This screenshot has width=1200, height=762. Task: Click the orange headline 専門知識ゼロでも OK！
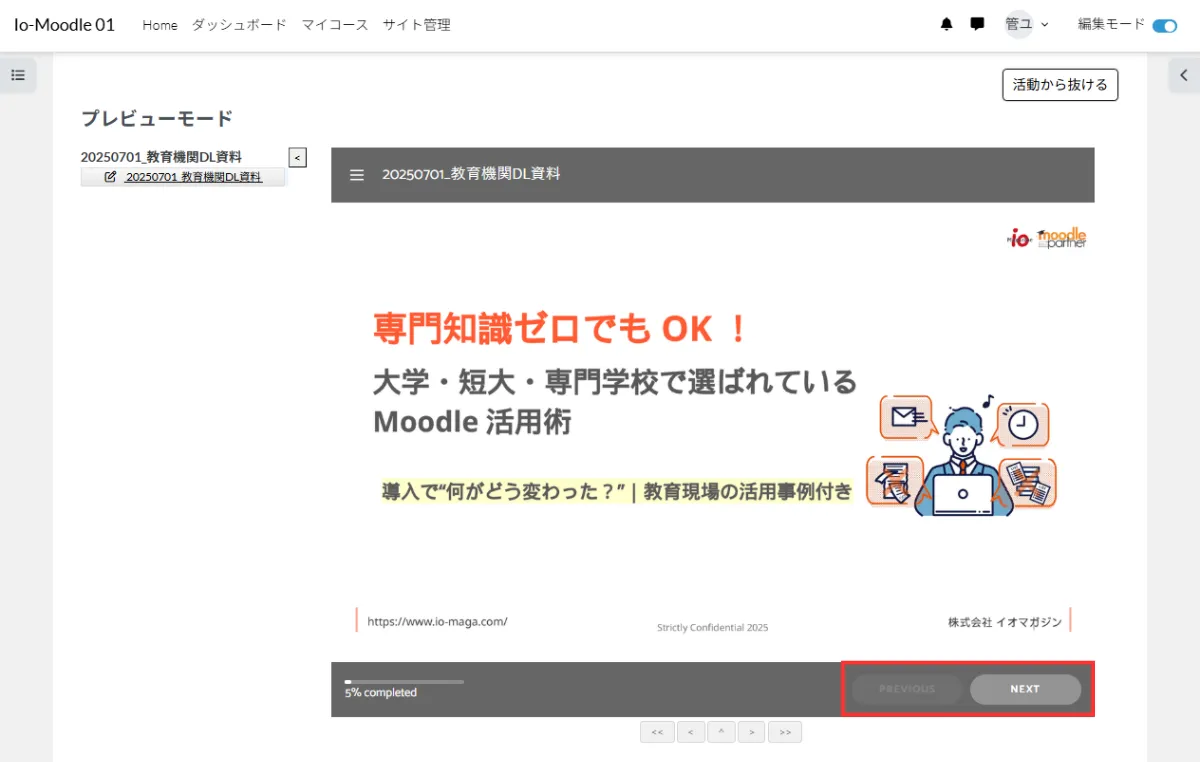pyautogui.click(x=561, y=327)
